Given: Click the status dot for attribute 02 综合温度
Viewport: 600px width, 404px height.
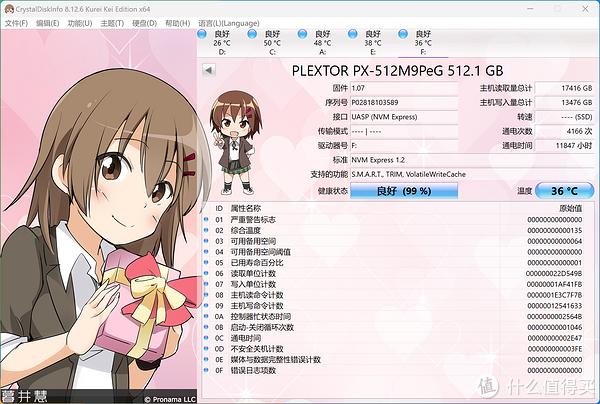Looking at the screenshot, I should pos(206,230).
